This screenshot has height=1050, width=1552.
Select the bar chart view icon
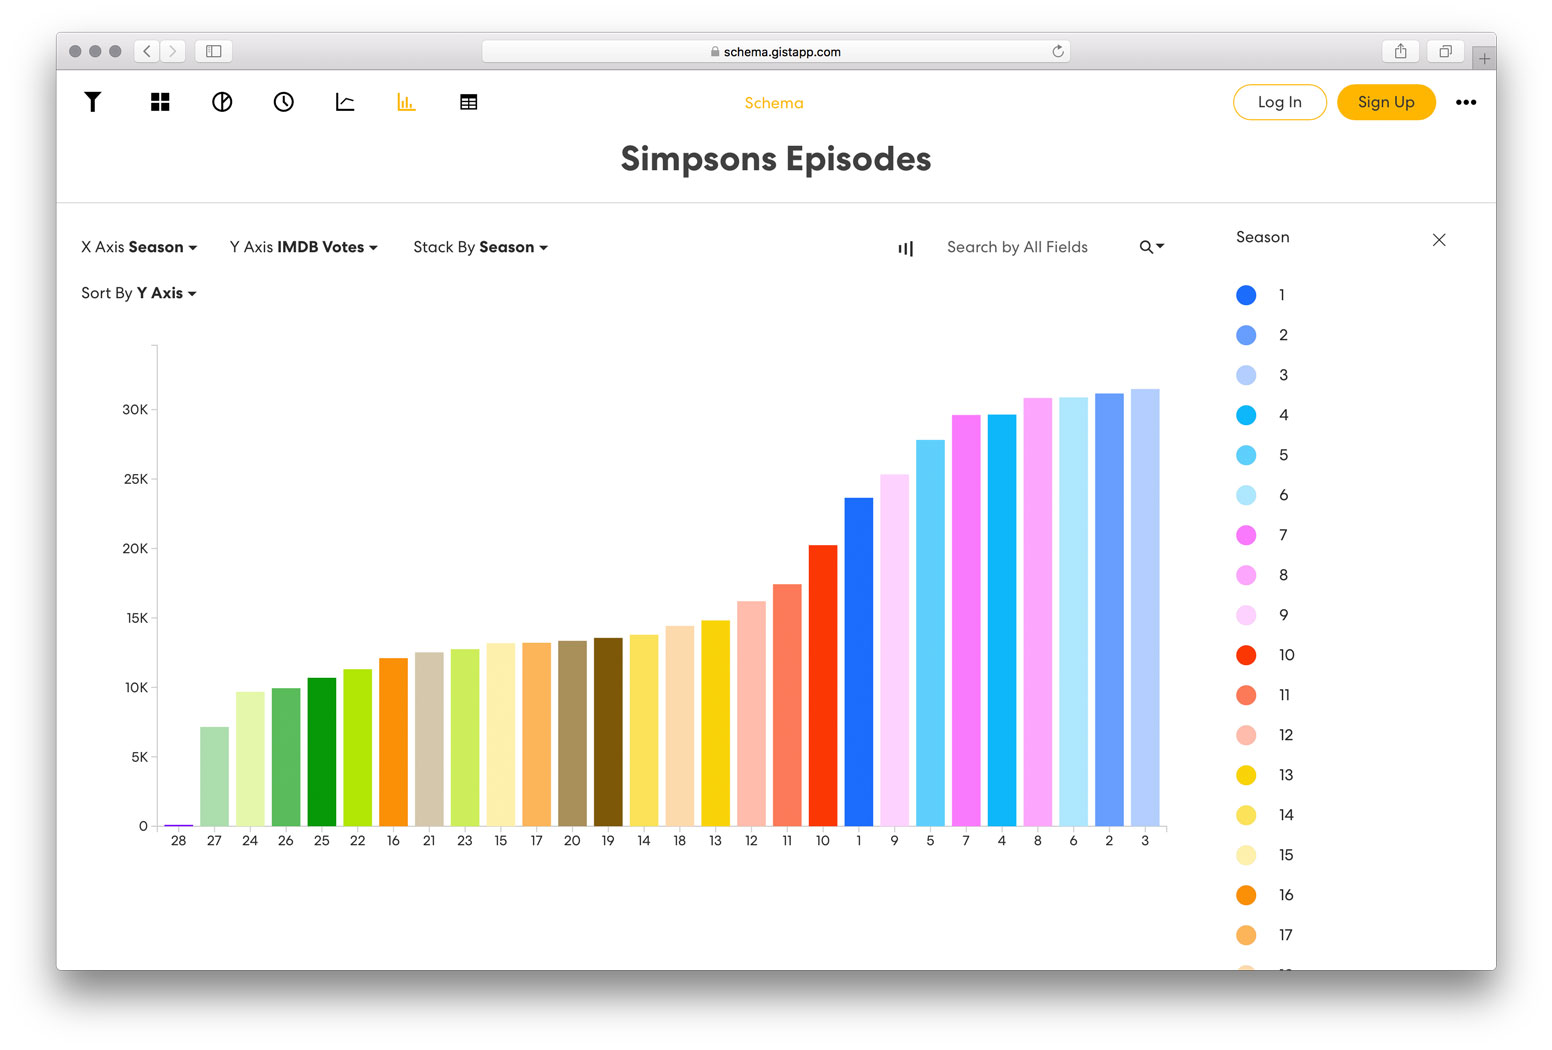point(406,102)
